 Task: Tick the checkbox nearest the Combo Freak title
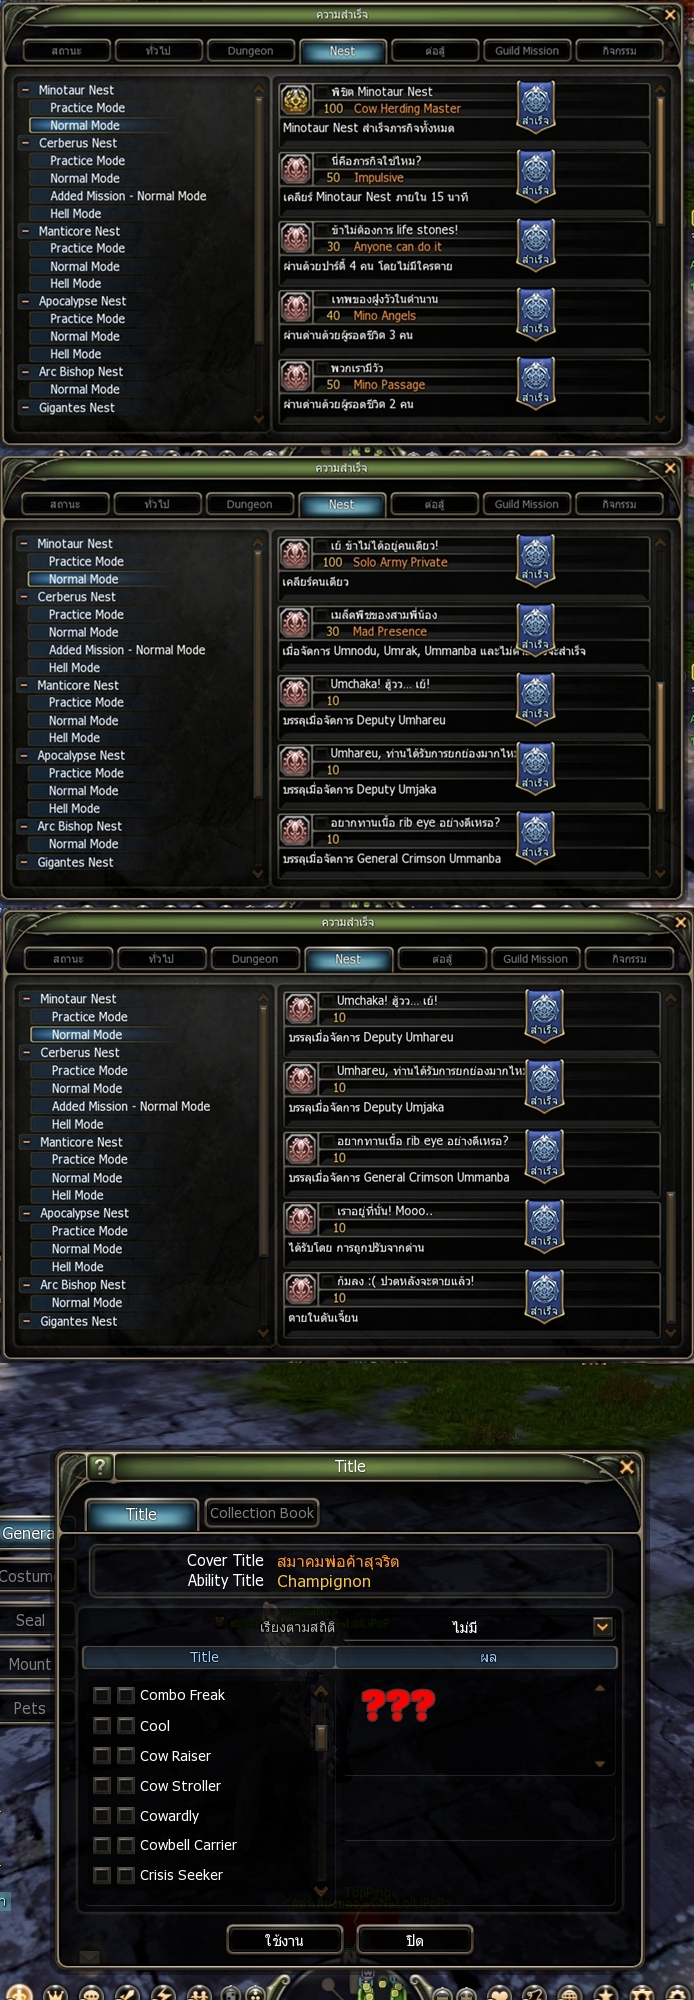click(x=125, y=1695)
